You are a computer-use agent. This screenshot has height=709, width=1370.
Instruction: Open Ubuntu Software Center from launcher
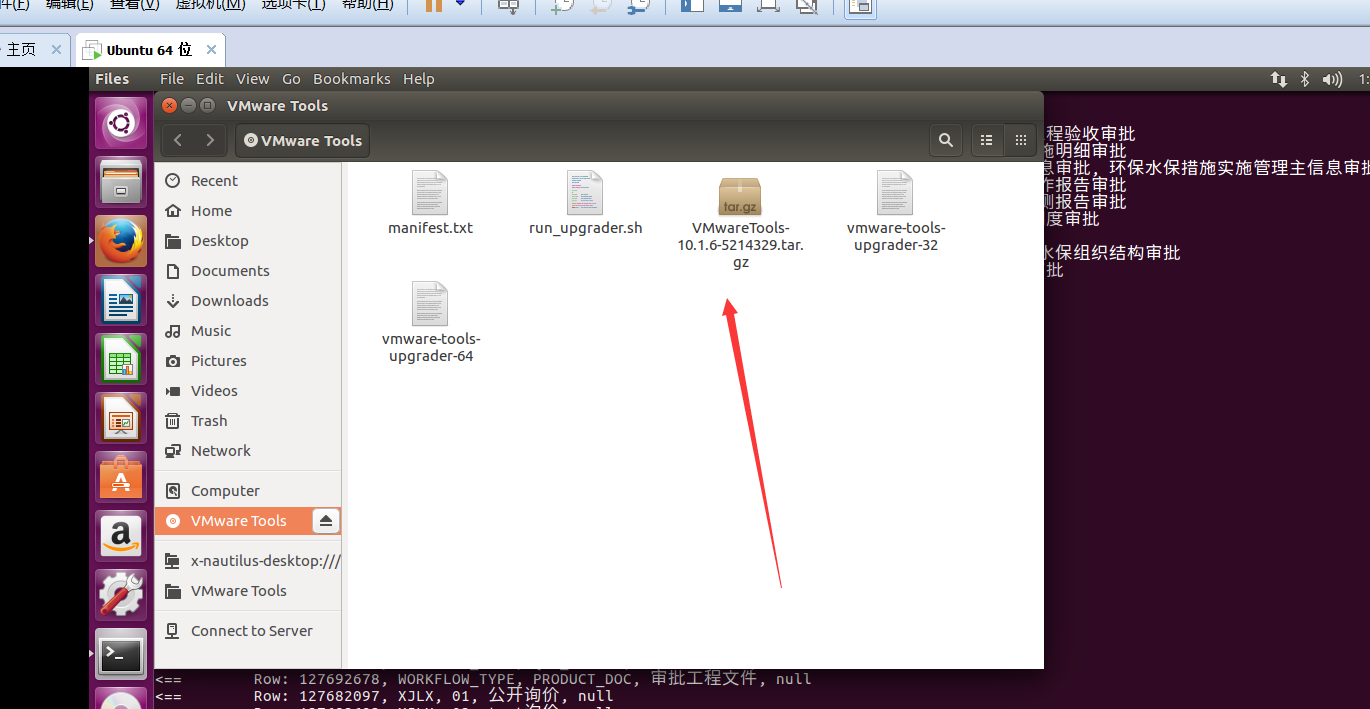tap(121, 477)
